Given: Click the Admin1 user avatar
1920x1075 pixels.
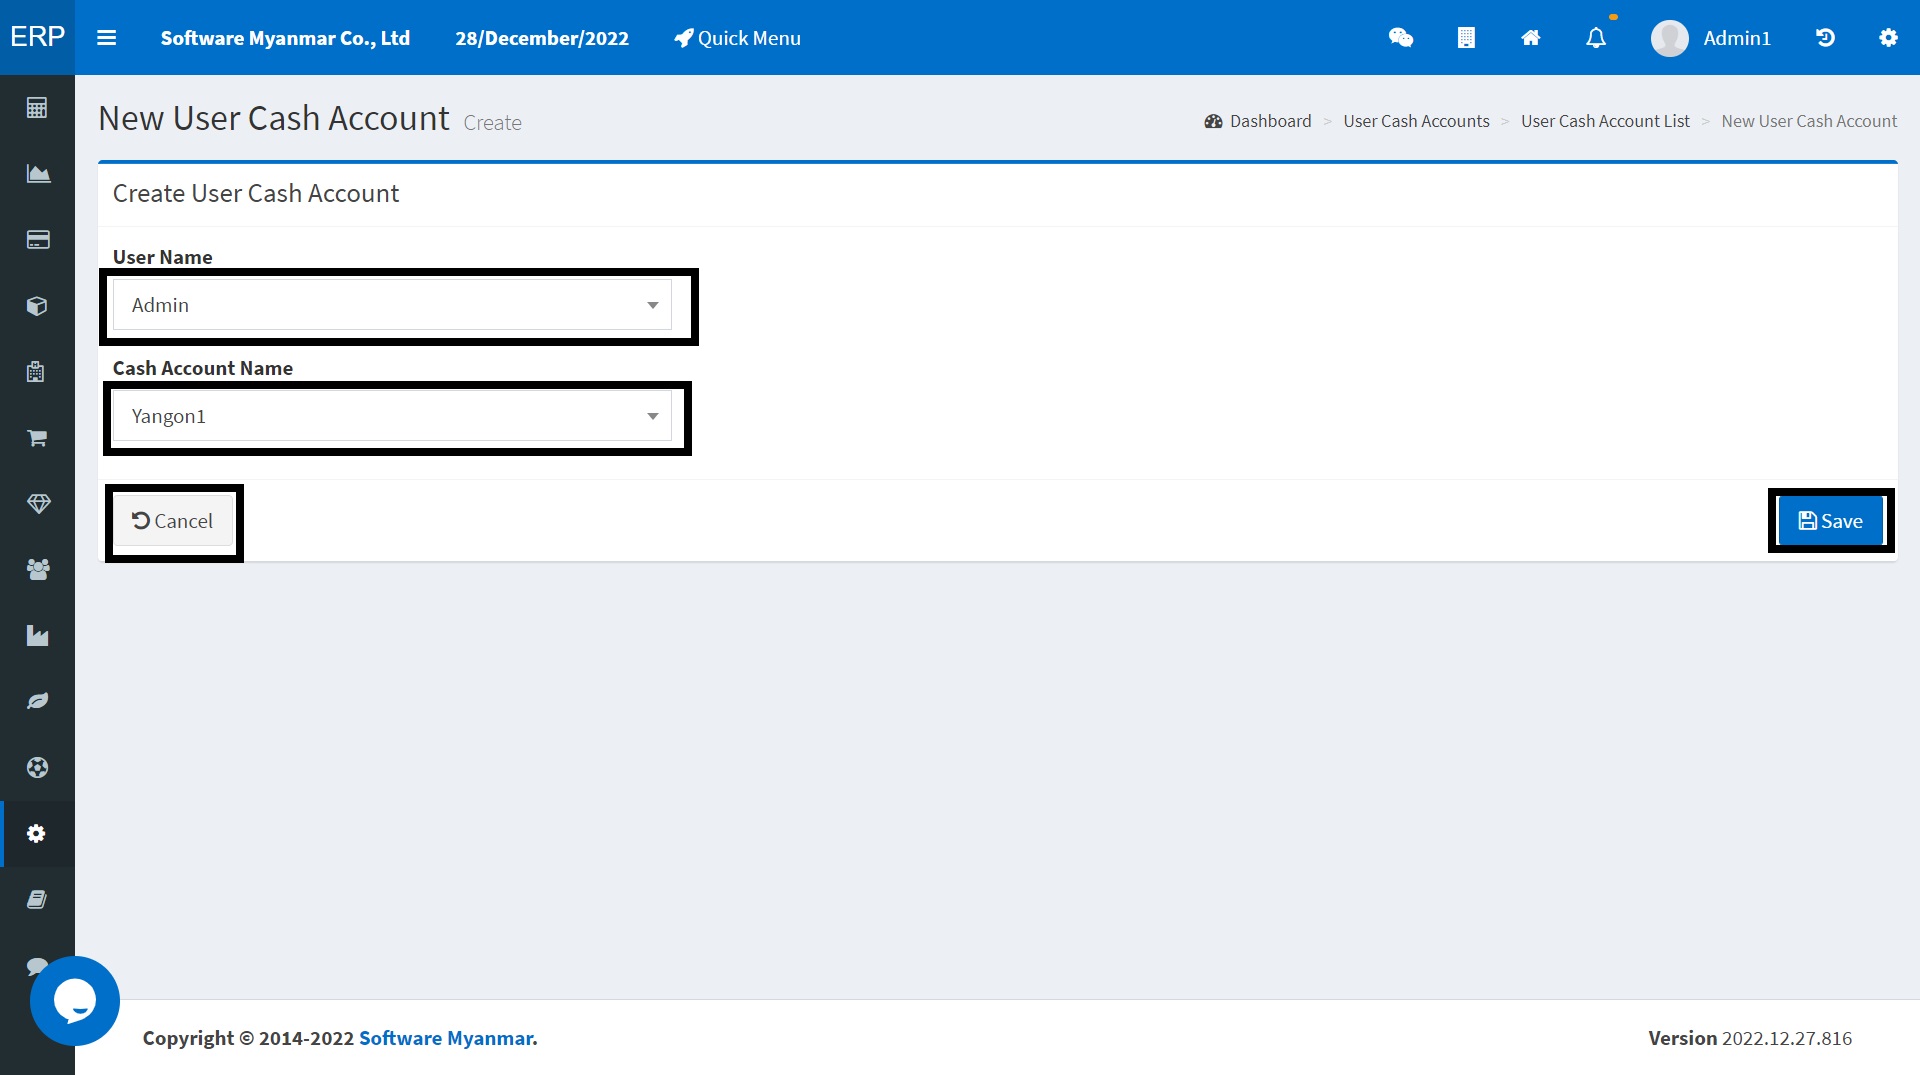Looking at the screenshot, I should click(x=1669, y=38).
